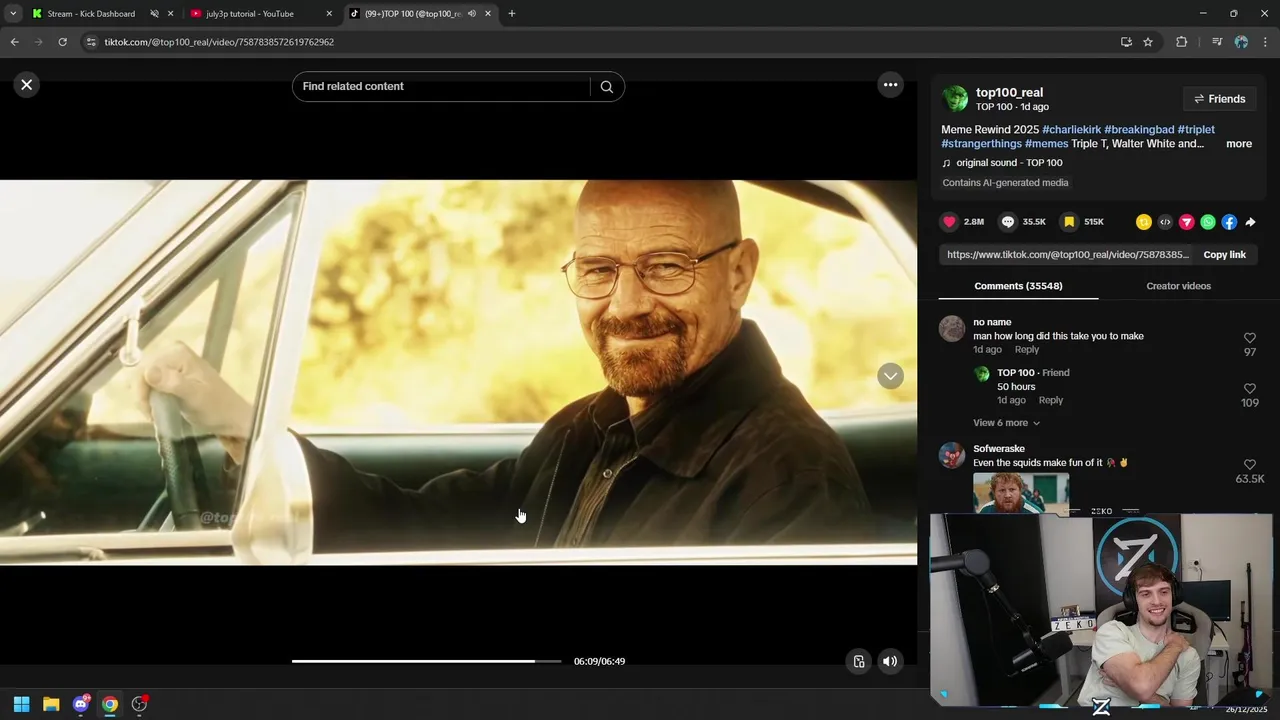Open File Explorer from taskbar

(51, 704)
